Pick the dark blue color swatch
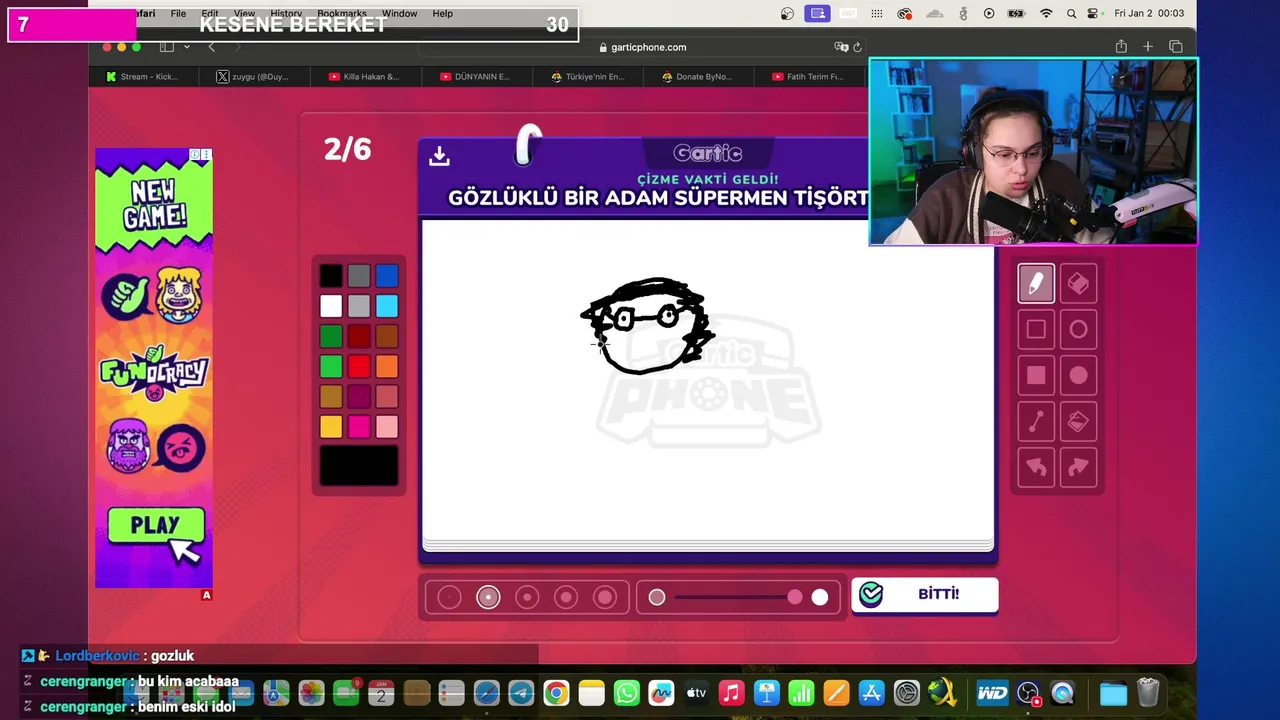1280x720 pixels. (x=387, y=276)
